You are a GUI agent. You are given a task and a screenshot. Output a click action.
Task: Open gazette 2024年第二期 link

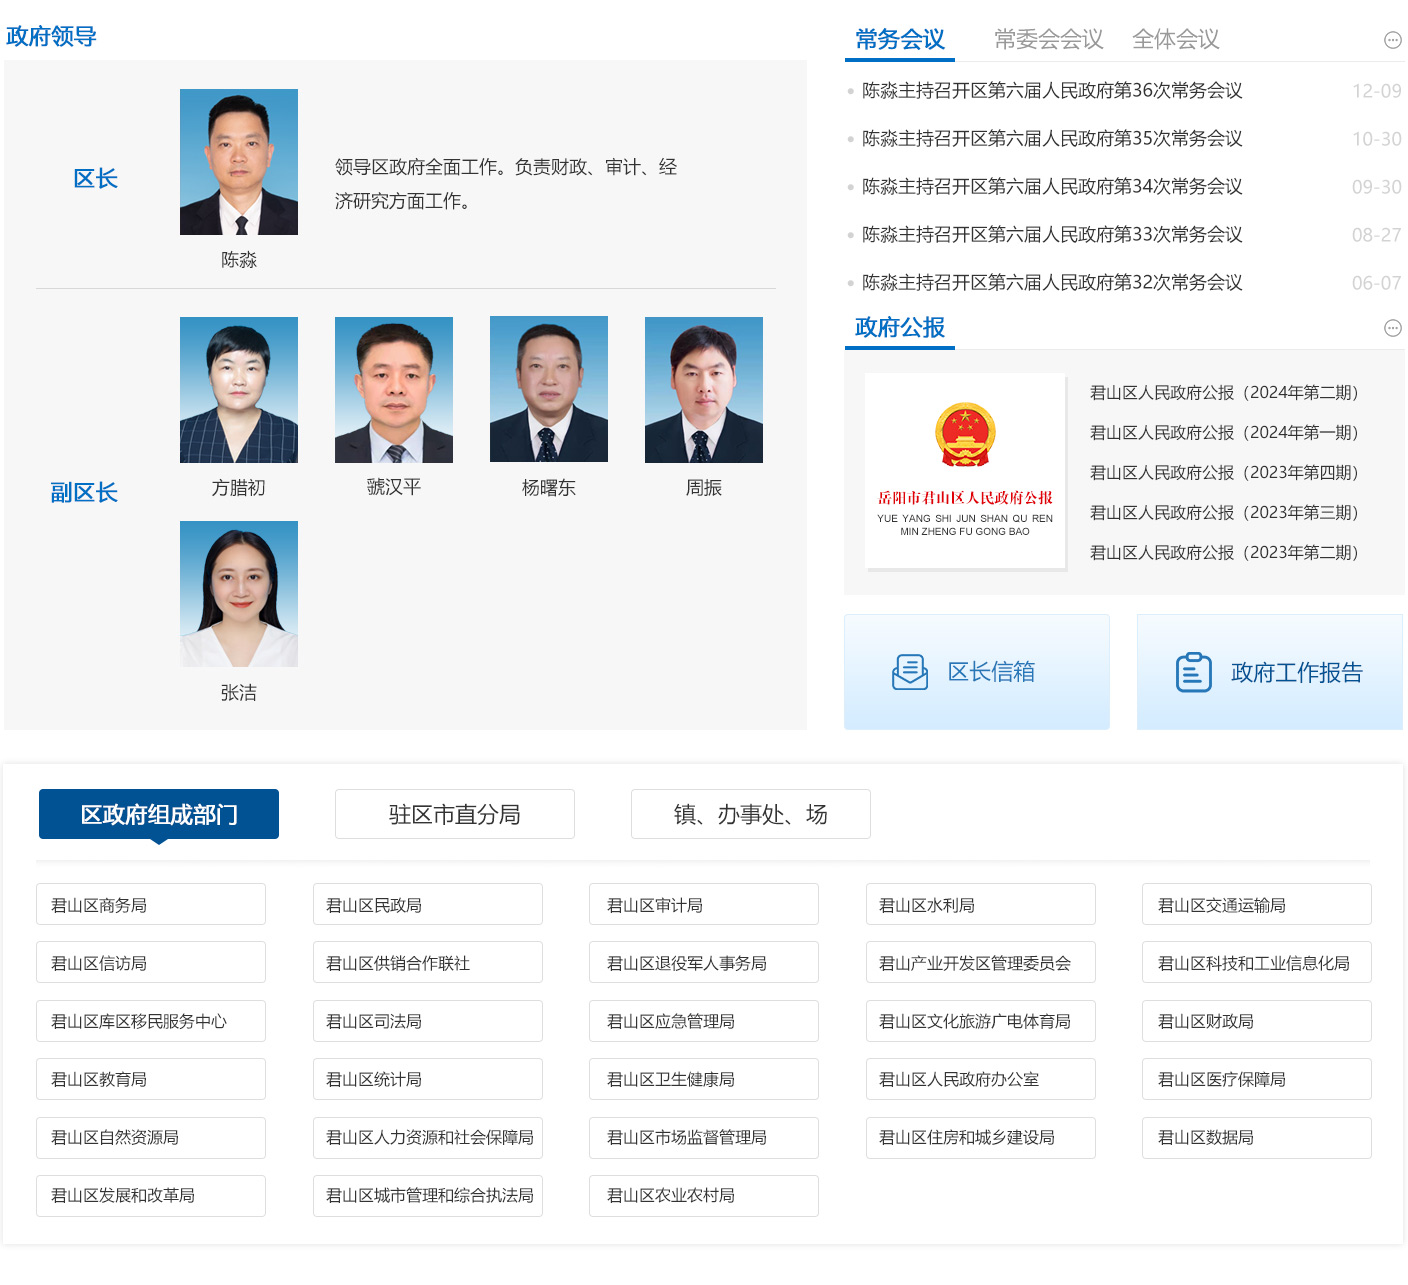click(1223, 393)
